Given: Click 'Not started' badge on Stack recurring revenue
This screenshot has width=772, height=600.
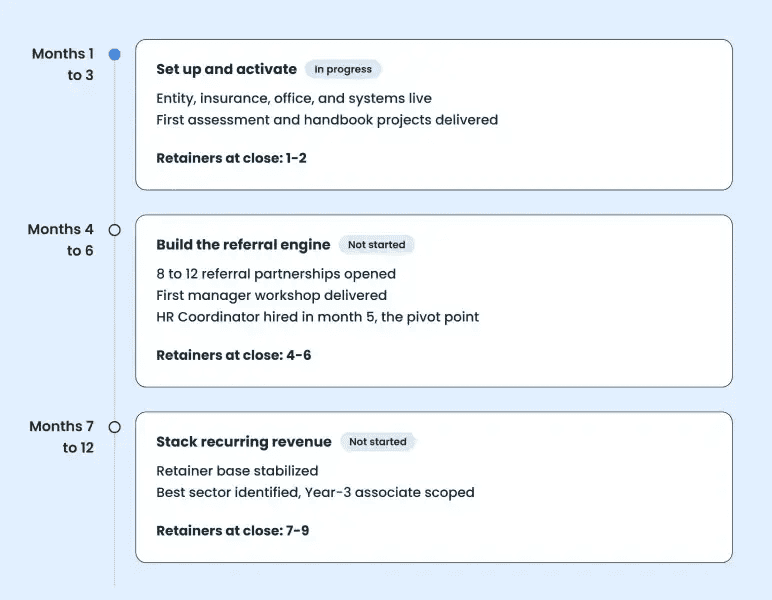Looking at the screenshot, I should tap(378, 442).
